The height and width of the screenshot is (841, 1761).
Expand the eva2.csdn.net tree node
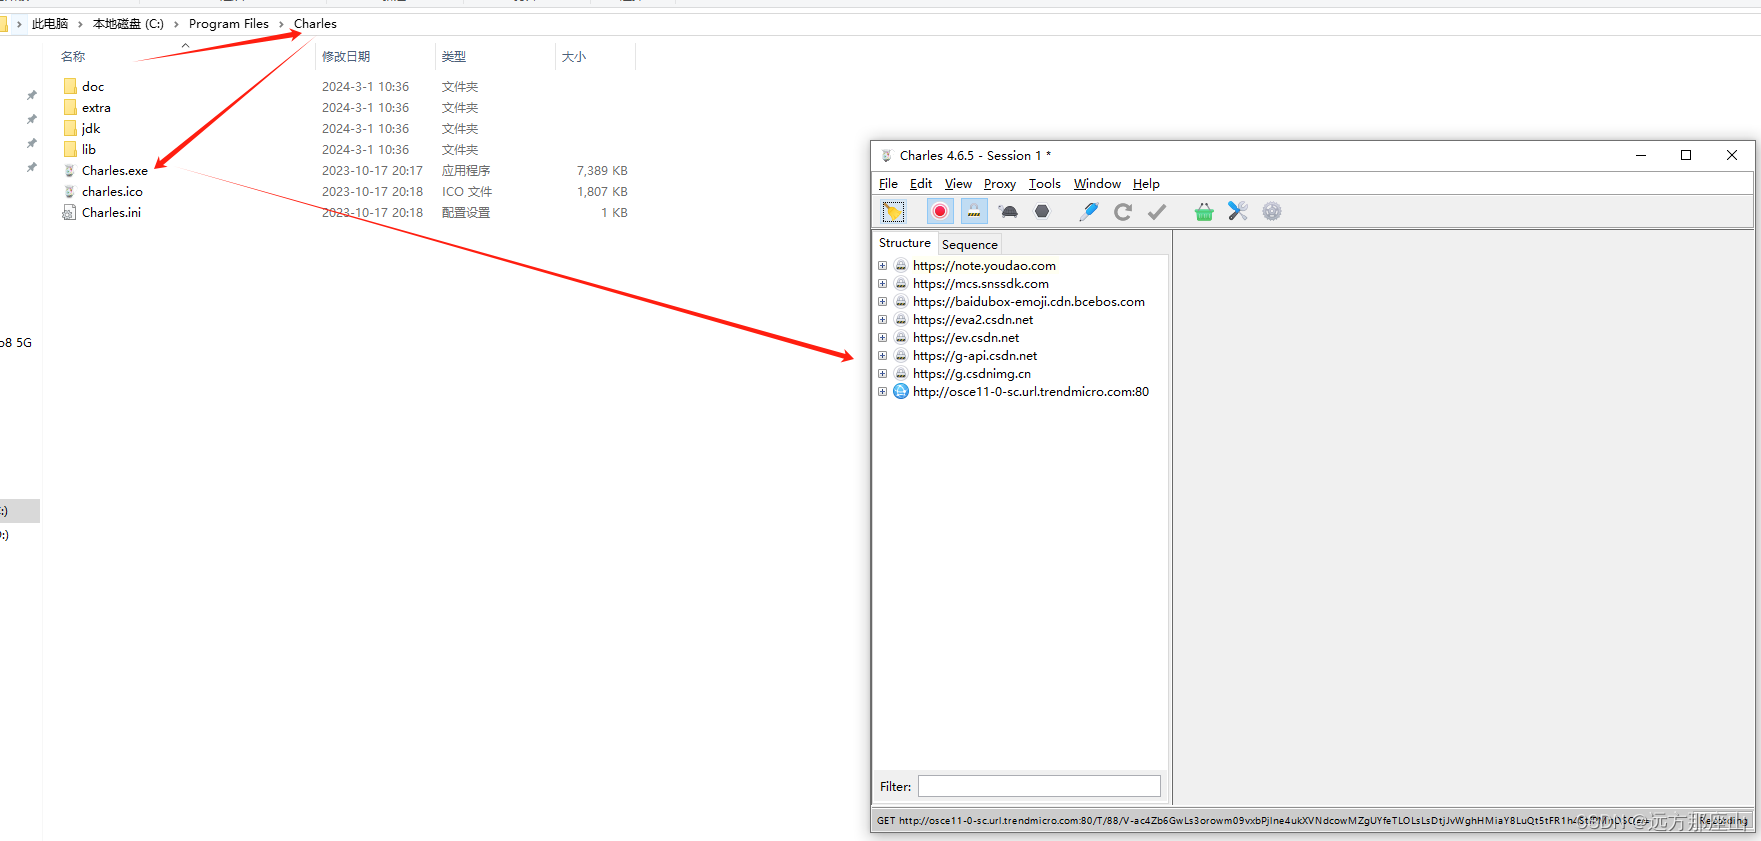pos(883,320)
